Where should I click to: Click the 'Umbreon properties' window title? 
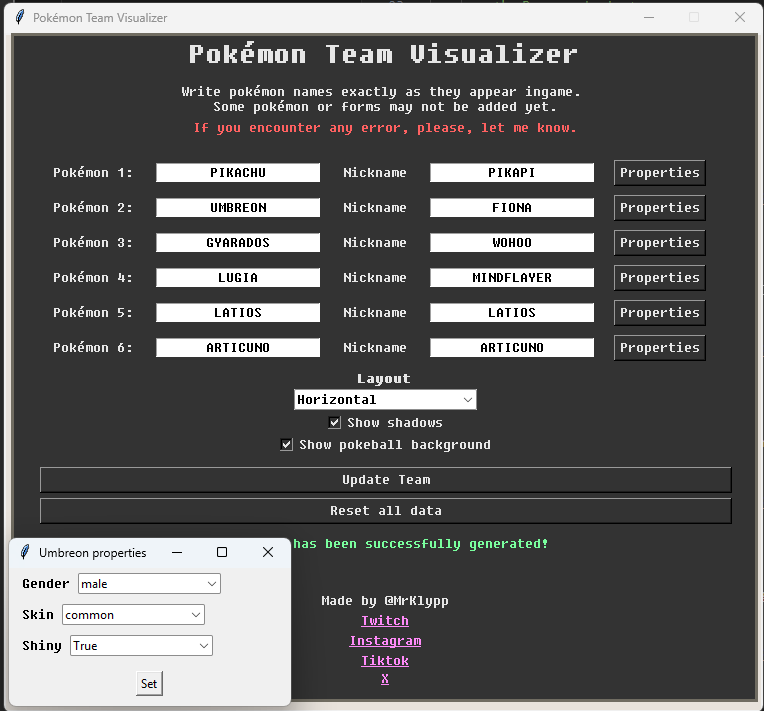[93, 553]
